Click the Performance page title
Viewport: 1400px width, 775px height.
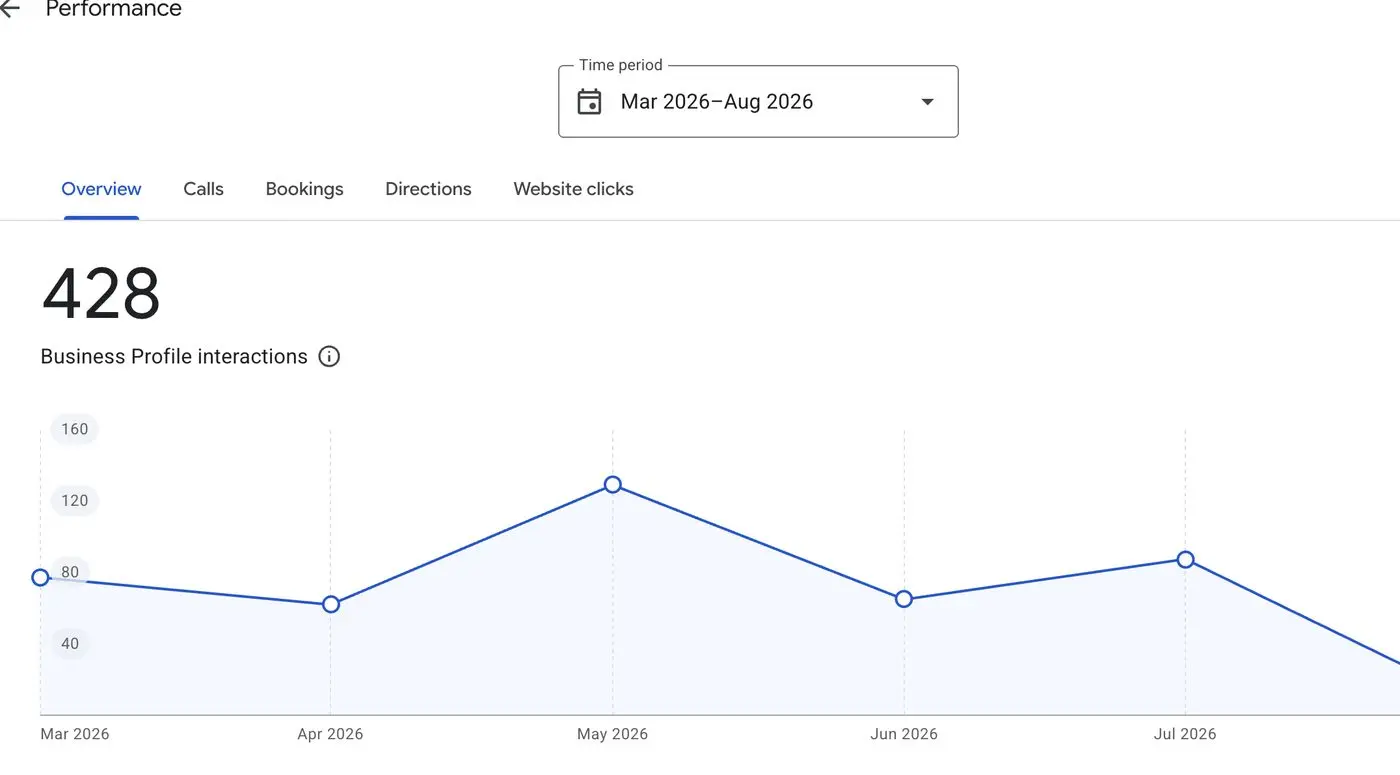(x=114, y=9)
